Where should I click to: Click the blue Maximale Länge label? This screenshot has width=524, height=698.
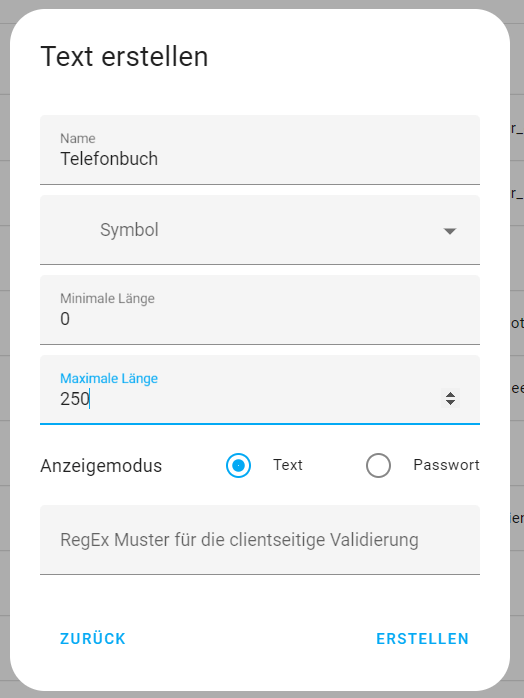(x=109, y=378)
